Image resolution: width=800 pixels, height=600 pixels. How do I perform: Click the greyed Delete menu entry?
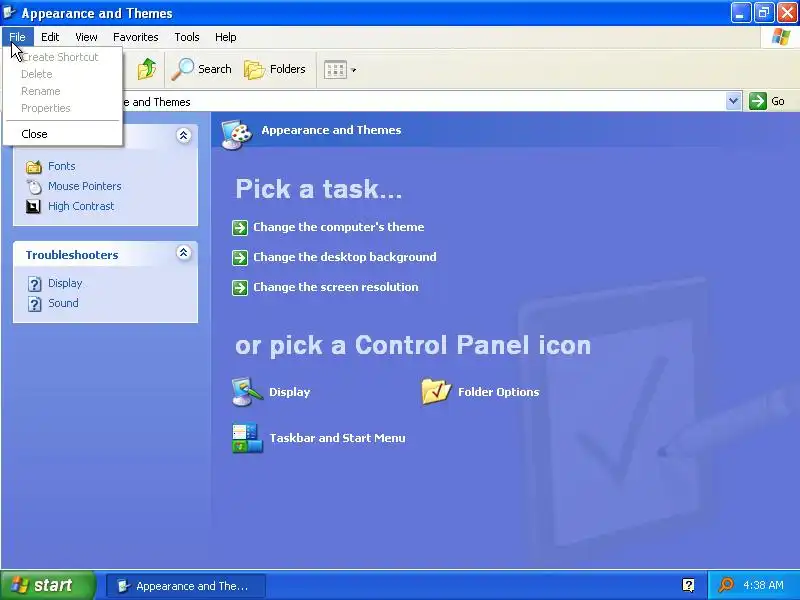coord(63,74)
